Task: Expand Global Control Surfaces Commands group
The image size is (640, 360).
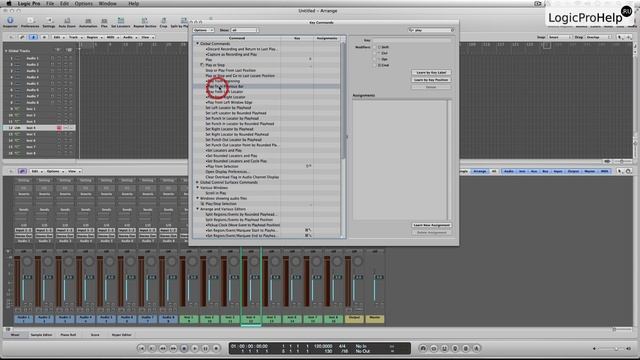Action: (198, 182)
